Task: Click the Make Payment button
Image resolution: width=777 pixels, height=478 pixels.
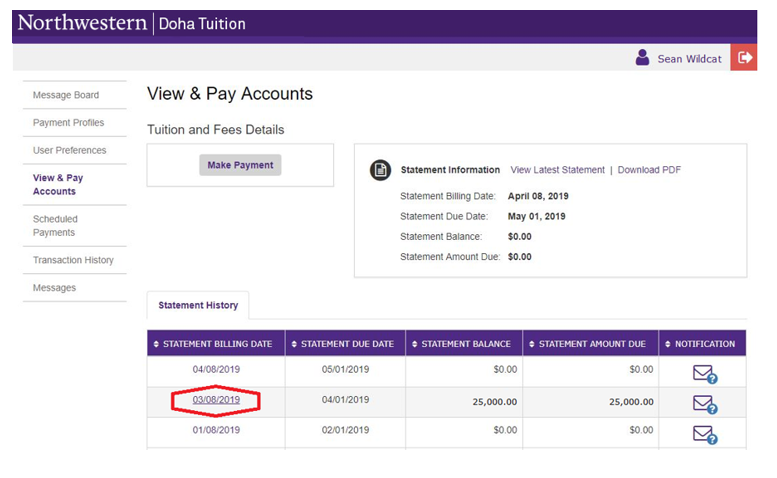Action: point(240,165)
